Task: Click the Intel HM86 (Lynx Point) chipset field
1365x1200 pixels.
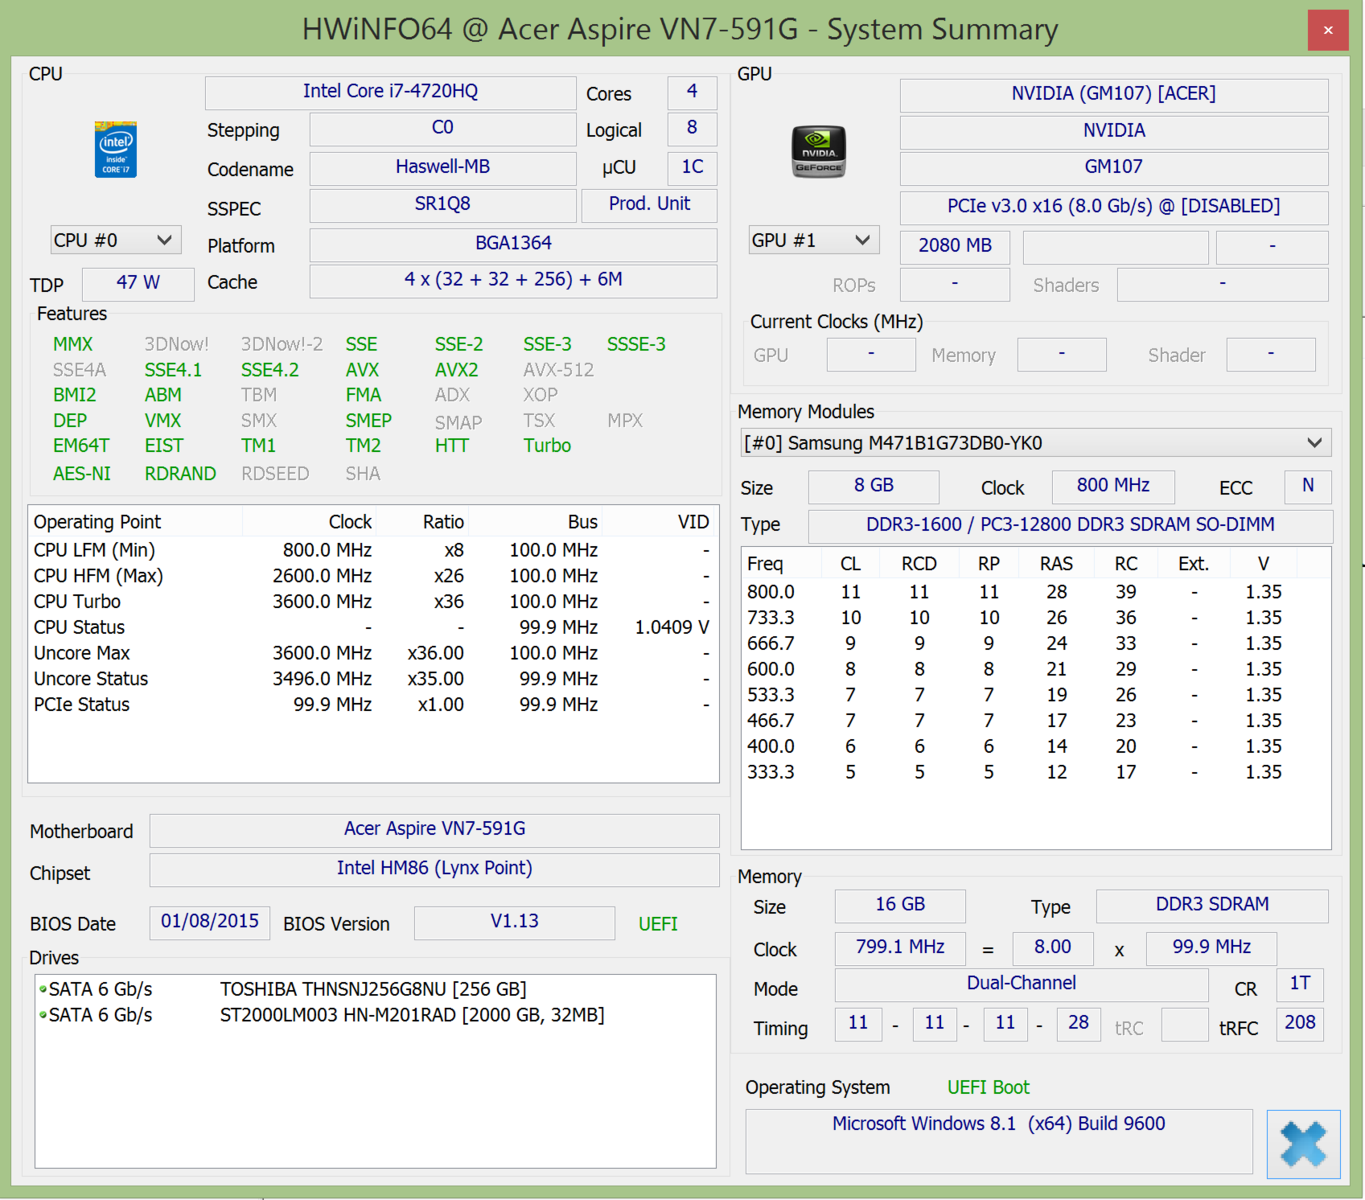Action: pos(434,869)
